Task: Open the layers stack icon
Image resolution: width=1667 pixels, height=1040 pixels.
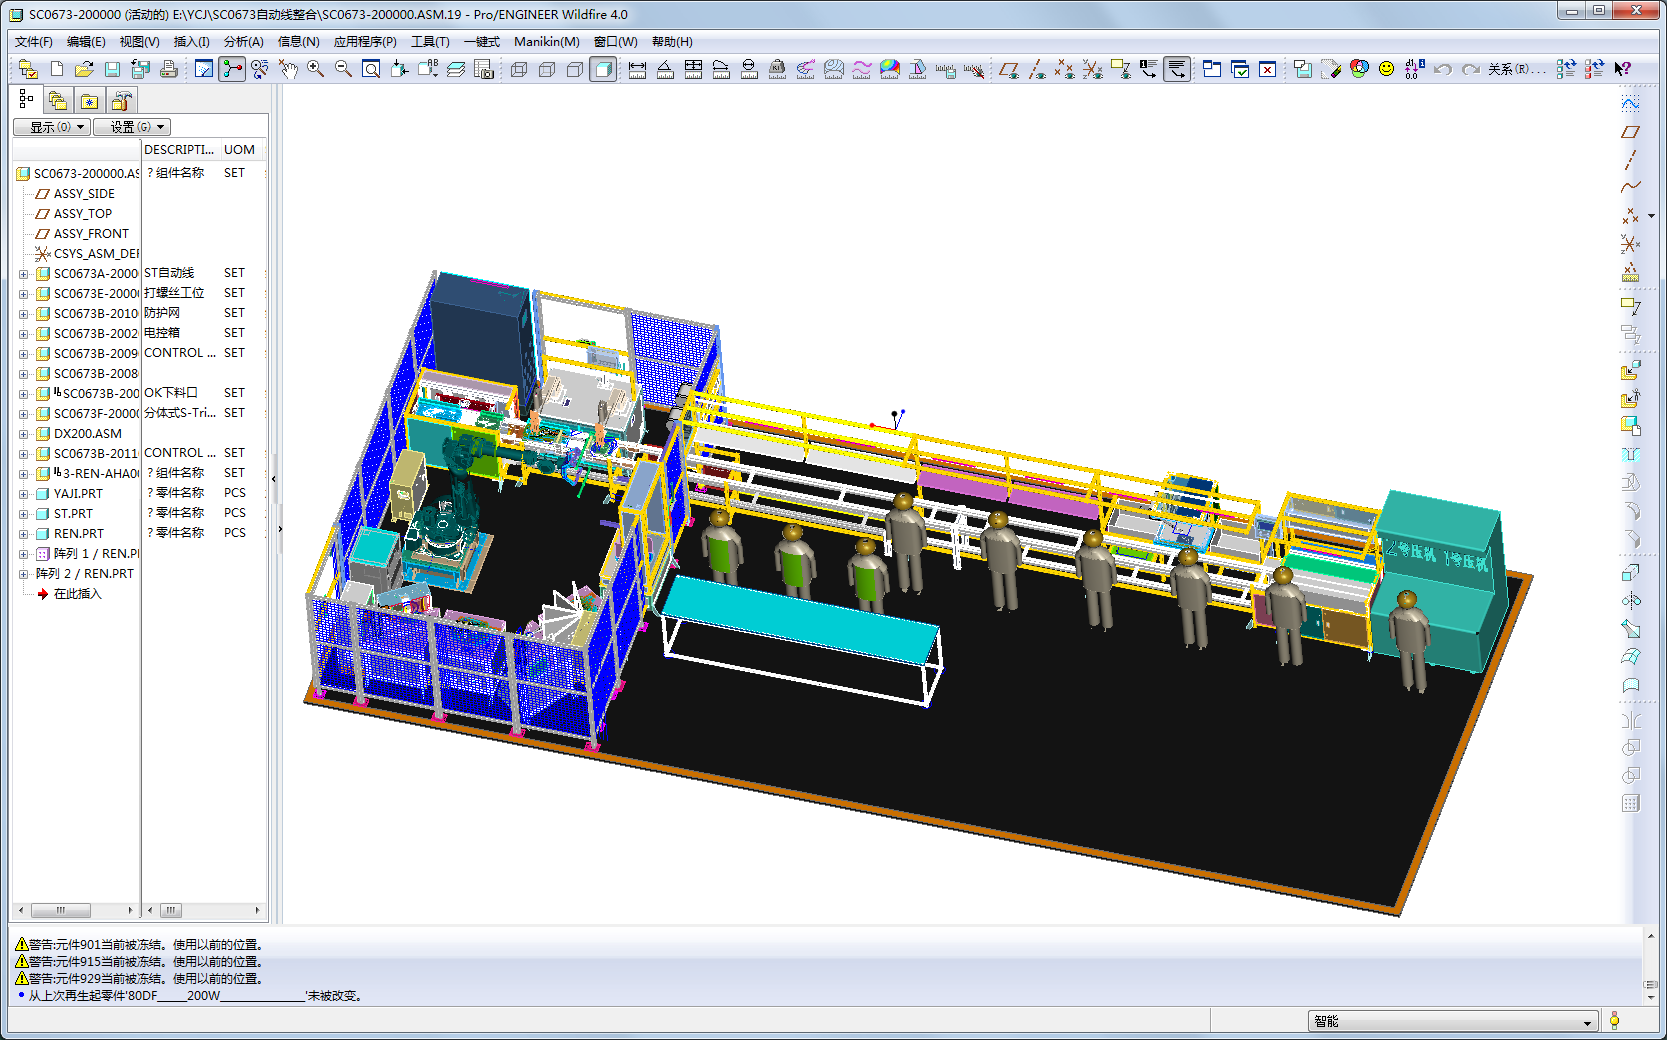Action: 455,69
